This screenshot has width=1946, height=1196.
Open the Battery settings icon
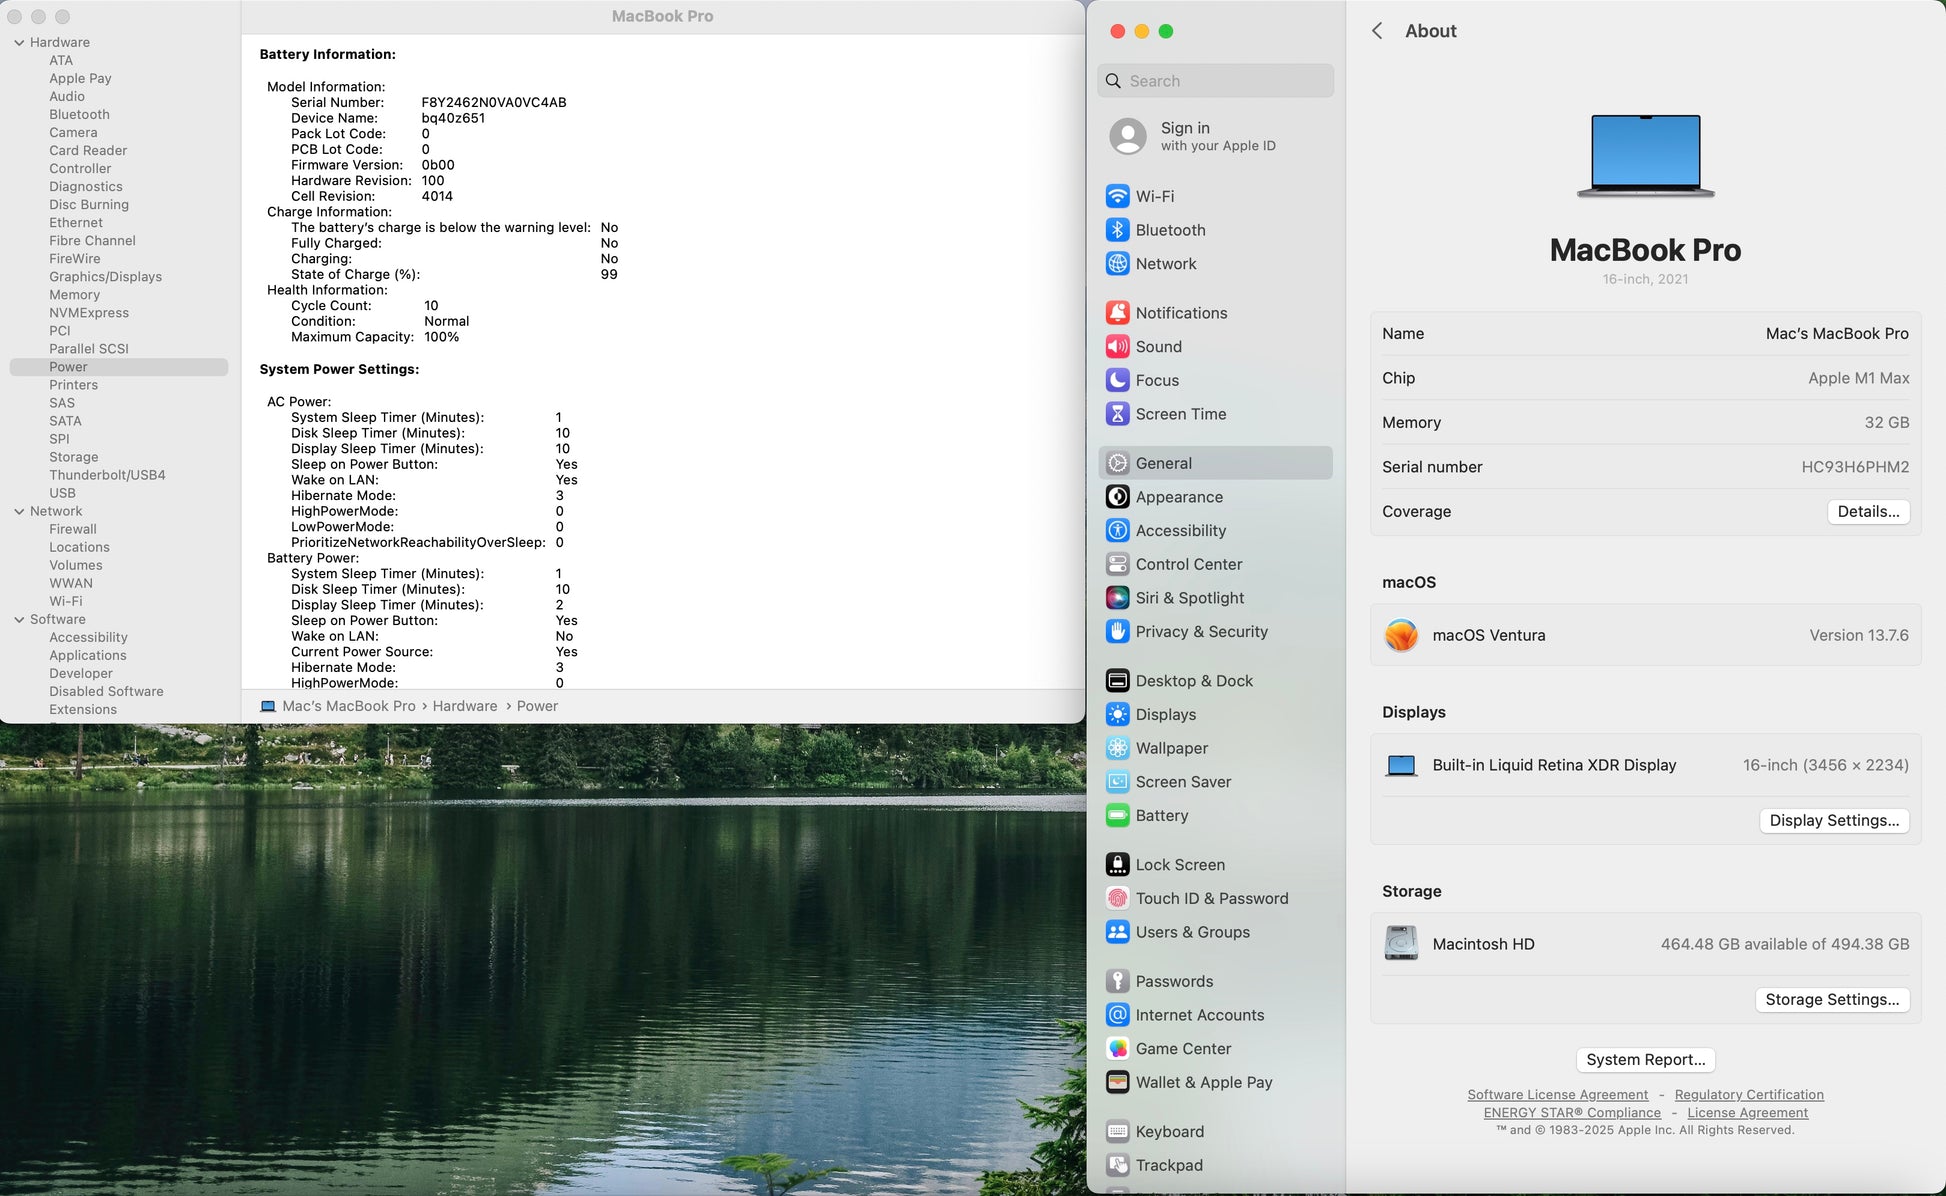[1117, 816]
